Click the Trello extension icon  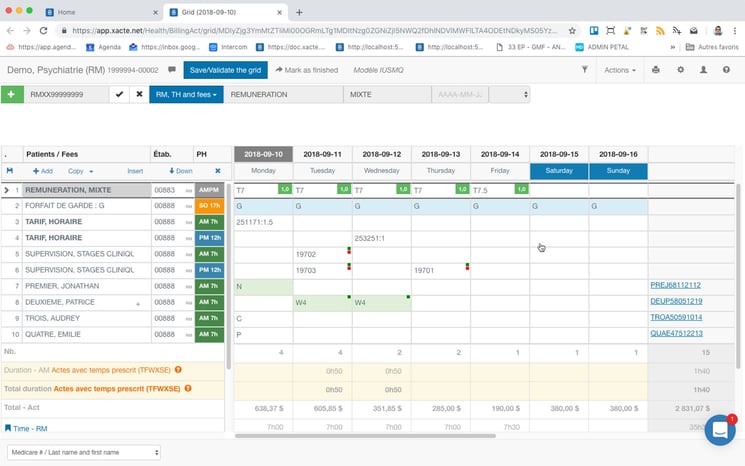click(594, 30)
